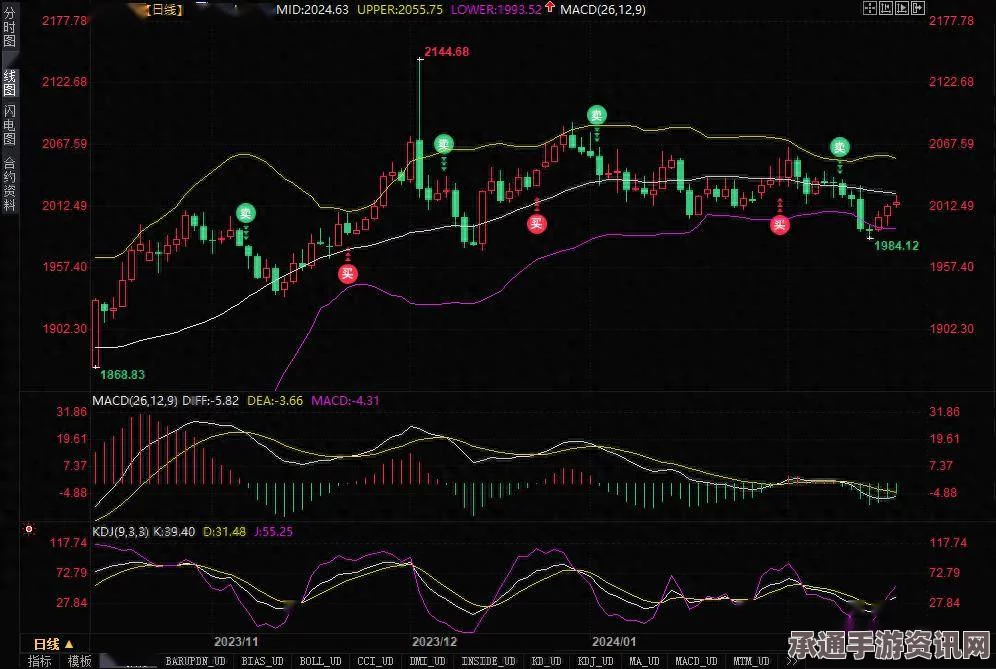996x669 pixels.
Task: Click the DEA:-3.66 reading
Action: (x=275, y=401)
